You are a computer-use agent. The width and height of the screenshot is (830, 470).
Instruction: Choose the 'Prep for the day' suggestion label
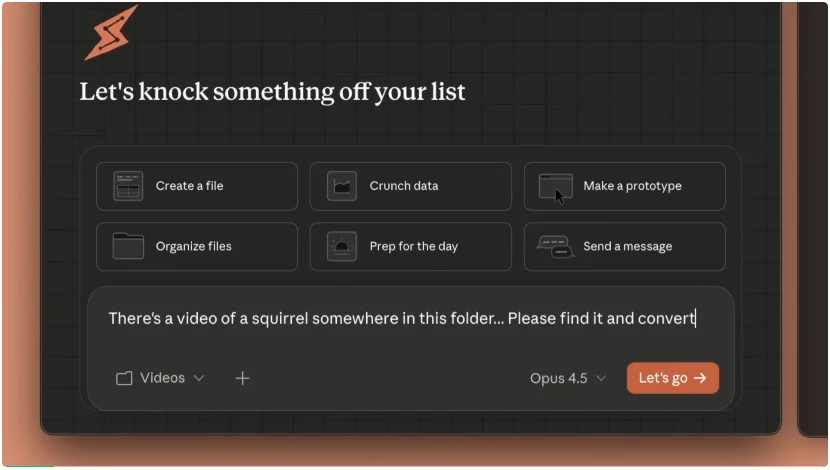pyautogui.click(x=413, y=246)
